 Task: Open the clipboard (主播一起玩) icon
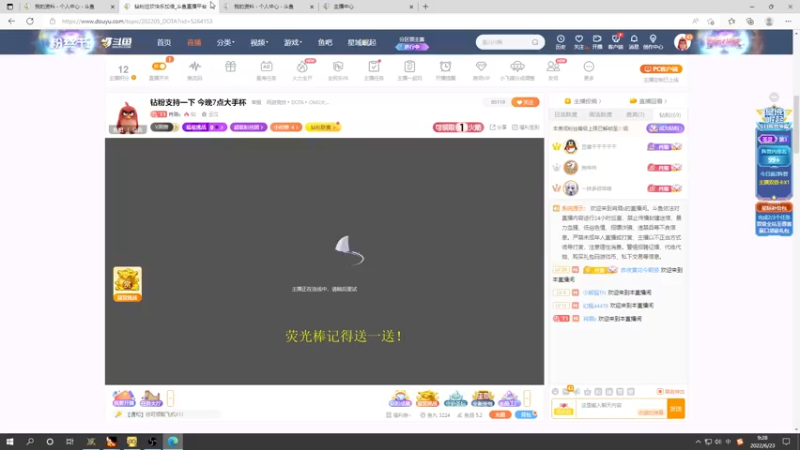410,66
